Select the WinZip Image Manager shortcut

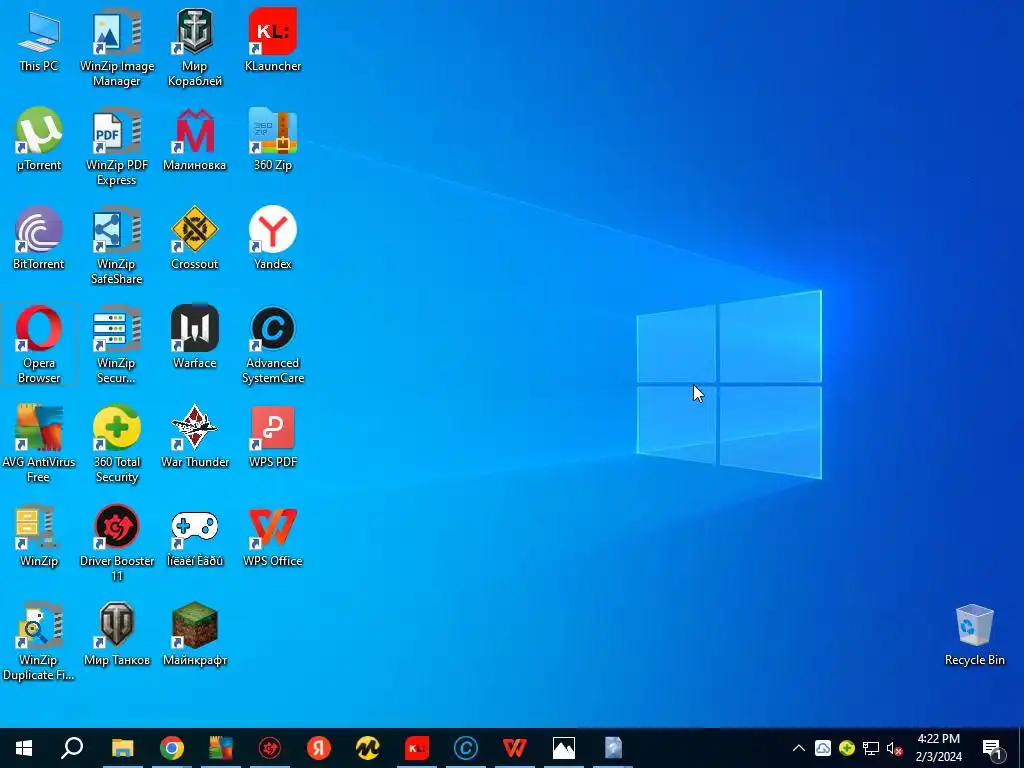pyautogui.click(x=117, y=48)
